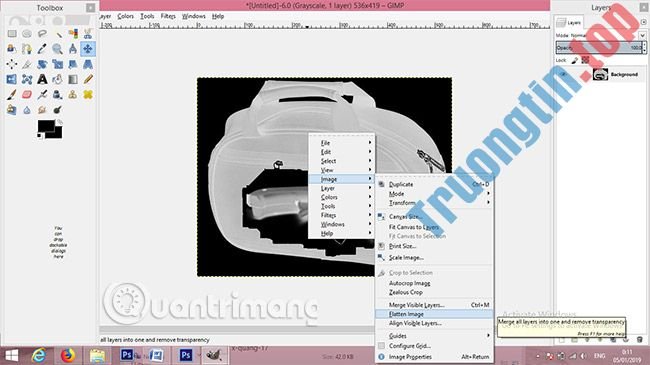Click the foreground color swatch
This screenshot has width=650, height=365.
click(45, 126)
